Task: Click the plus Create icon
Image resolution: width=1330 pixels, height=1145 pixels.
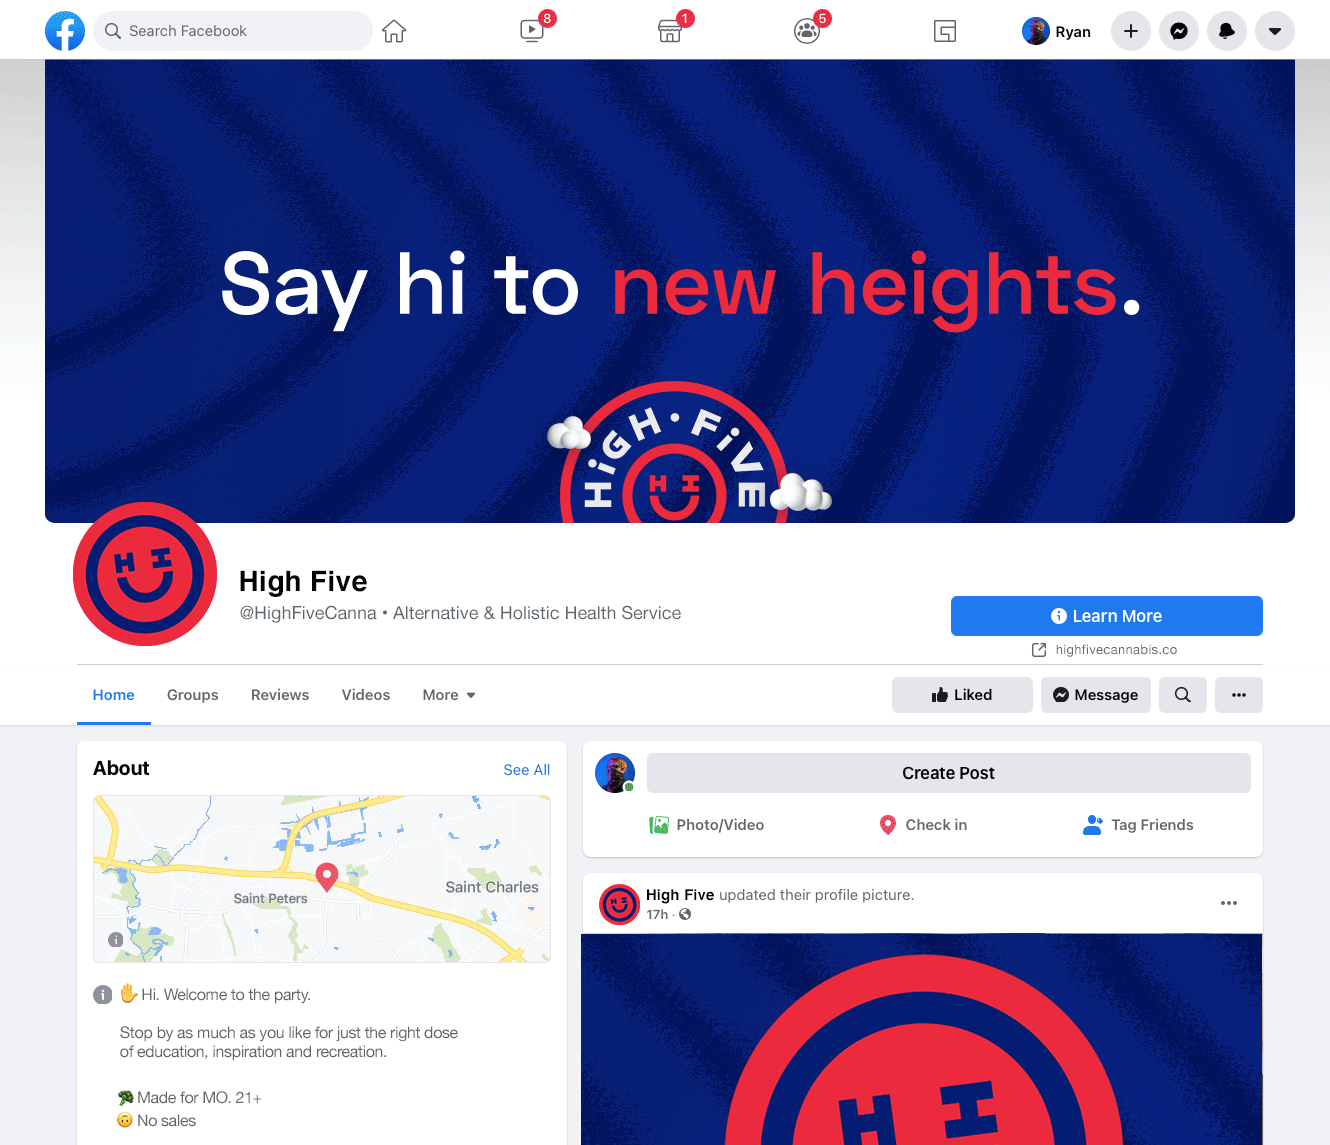Action: pyautogui.click(x=1131, y=31)
